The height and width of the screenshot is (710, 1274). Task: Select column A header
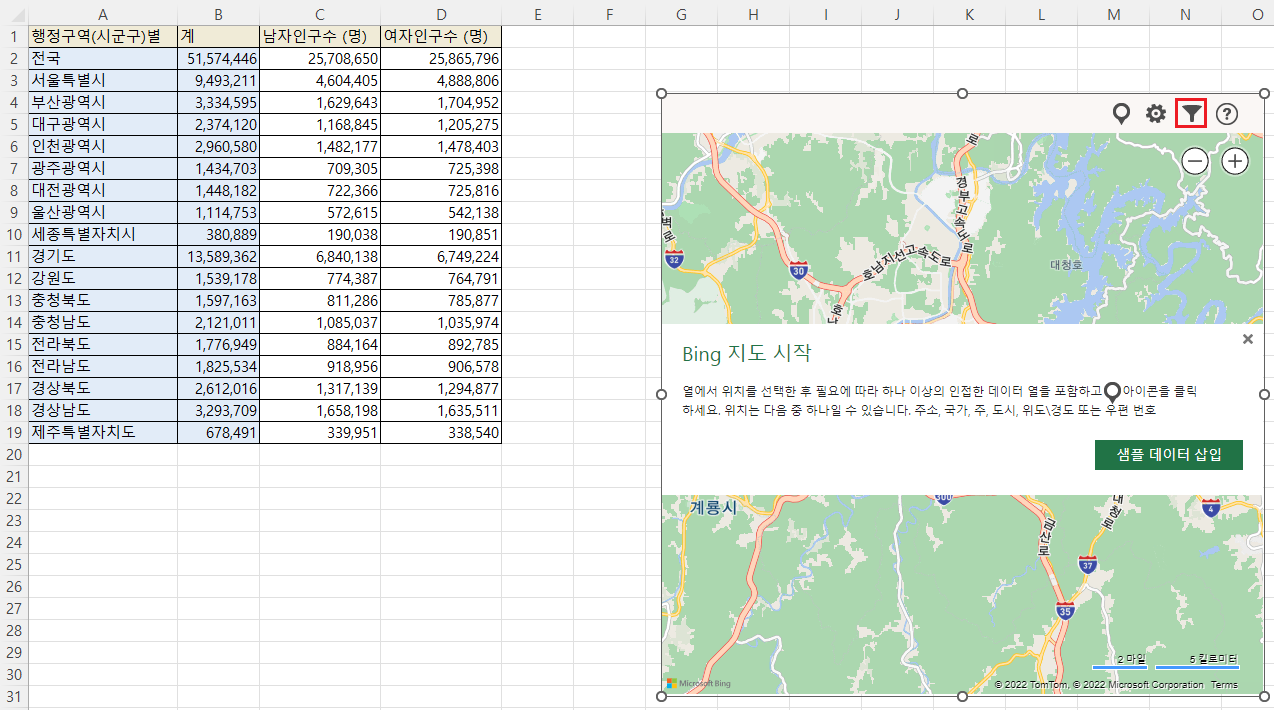(103, 15)
